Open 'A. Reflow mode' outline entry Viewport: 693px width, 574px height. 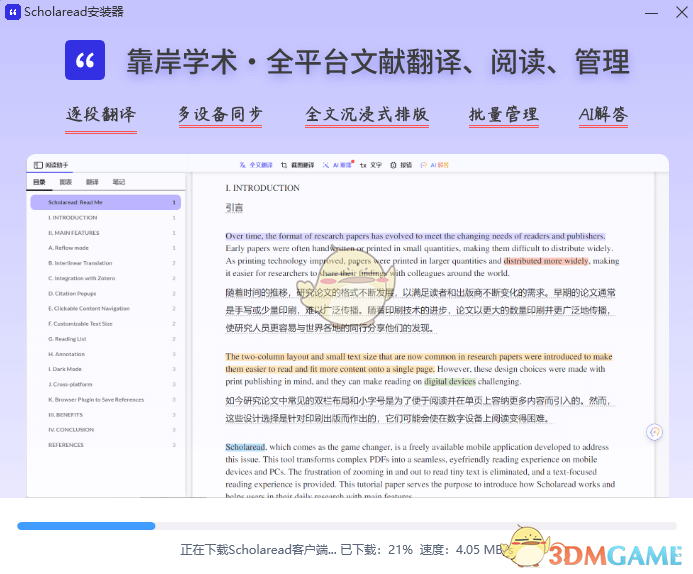pos(106,248)
